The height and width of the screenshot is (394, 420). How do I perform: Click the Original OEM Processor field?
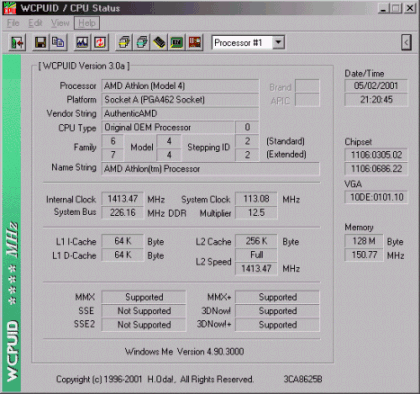(168, 127)
